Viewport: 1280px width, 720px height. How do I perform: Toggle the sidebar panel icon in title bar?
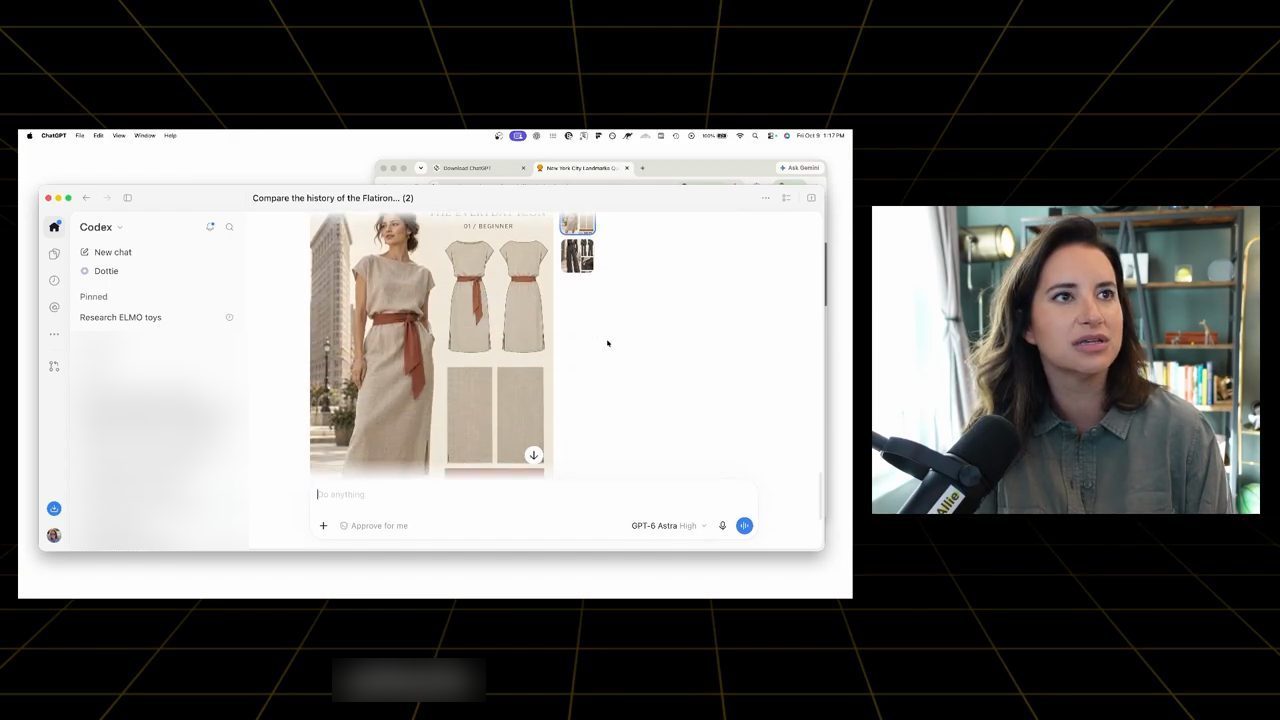click(127, 198)
